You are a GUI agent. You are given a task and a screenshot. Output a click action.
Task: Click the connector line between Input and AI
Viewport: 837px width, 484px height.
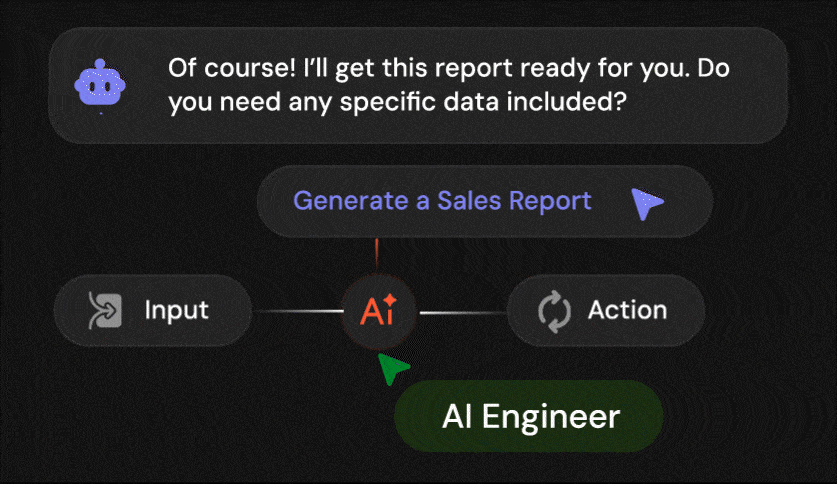tap(296, 313)
